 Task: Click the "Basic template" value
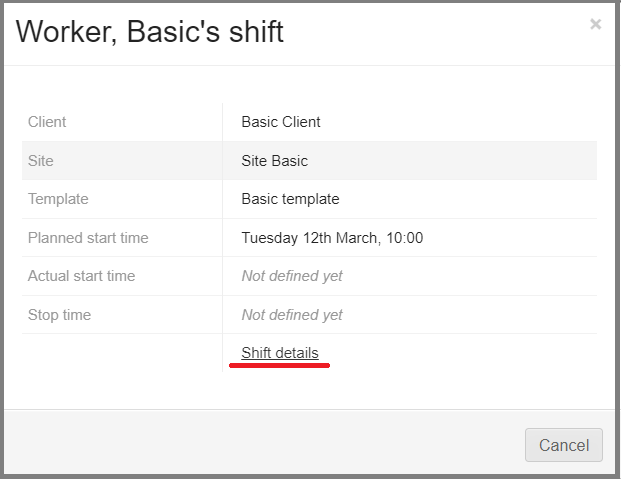tap(290, 199)
